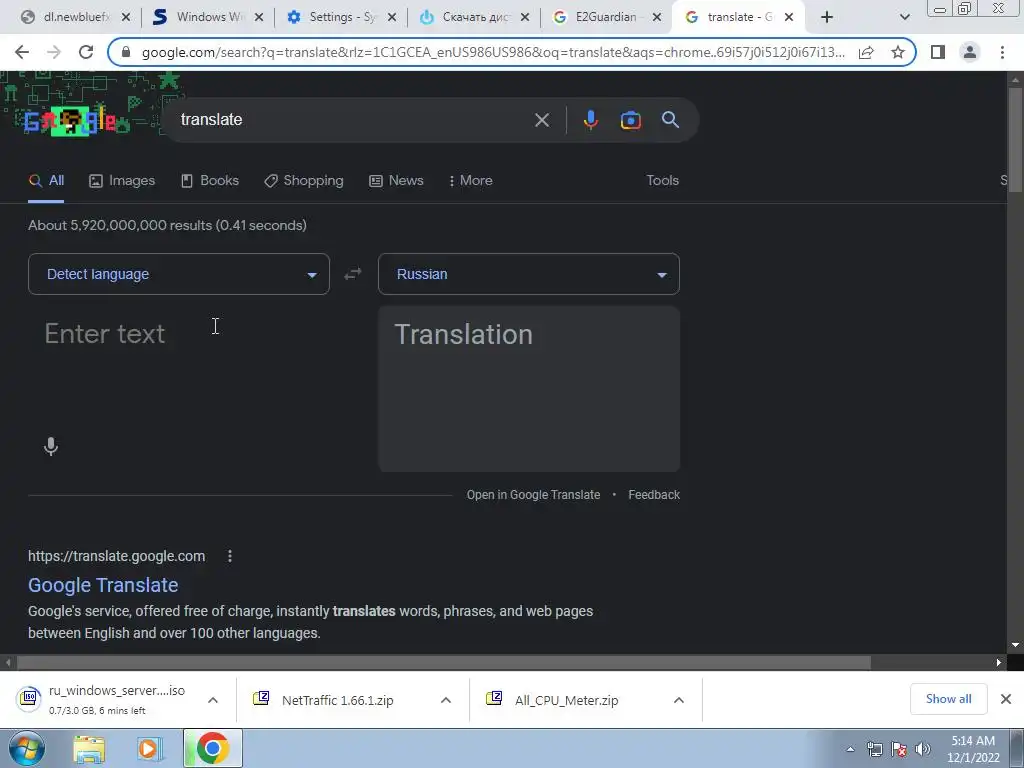Click the network tray icon

[x=874, y=749]
